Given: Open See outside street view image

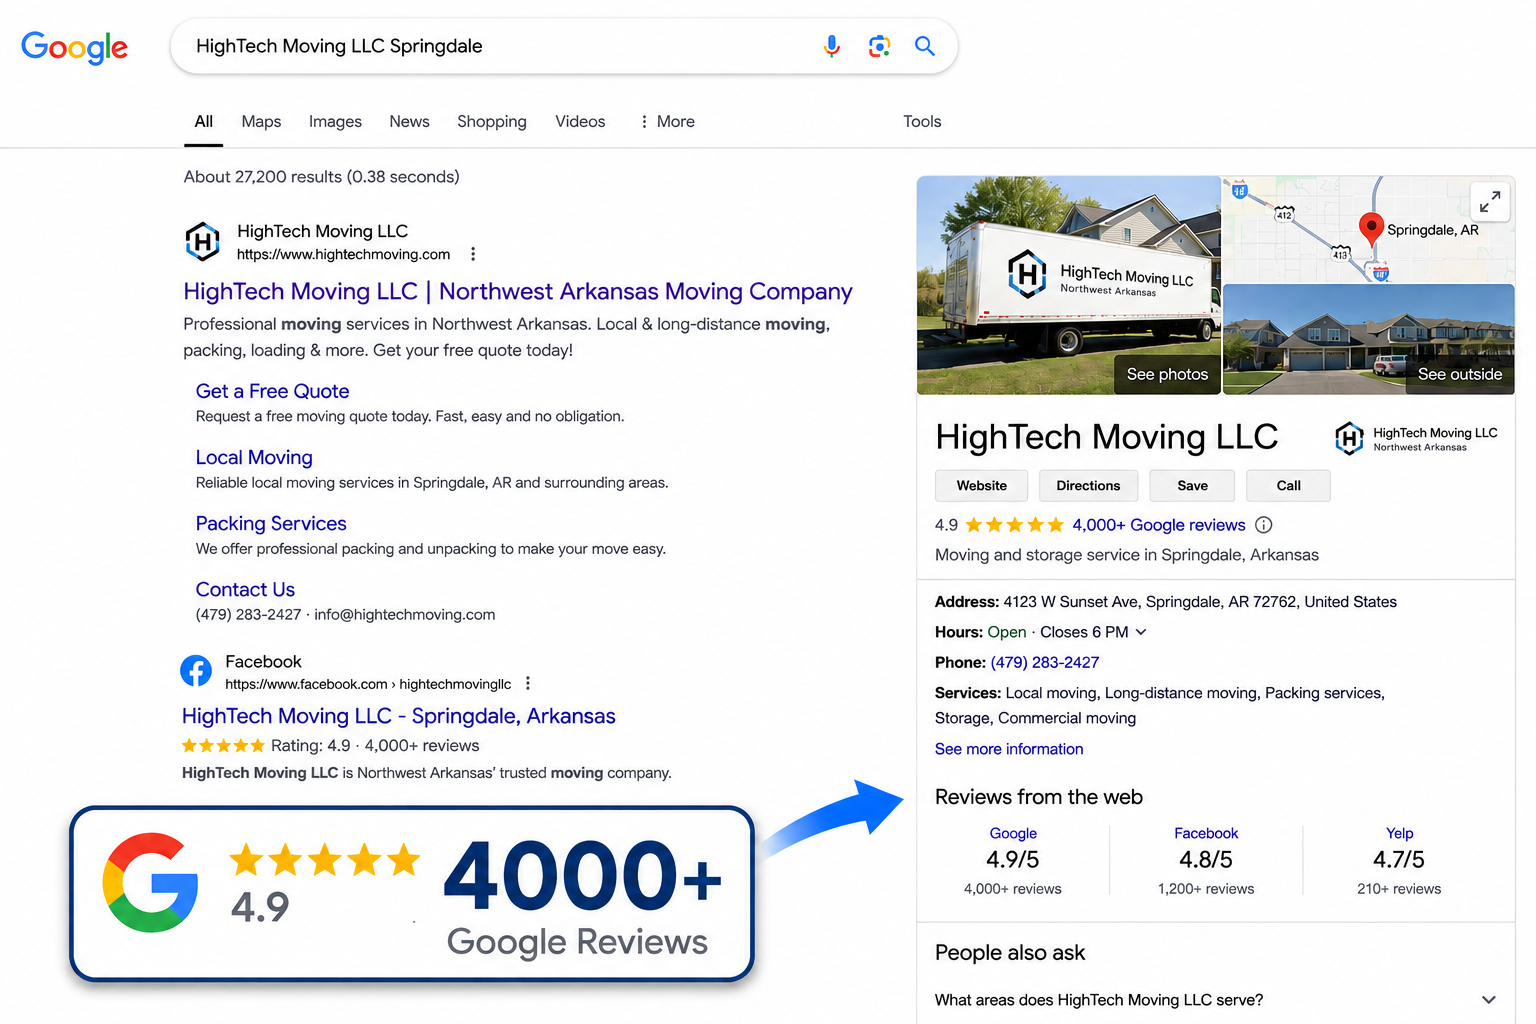Looking at the screenshot, I should (1459, 374).
